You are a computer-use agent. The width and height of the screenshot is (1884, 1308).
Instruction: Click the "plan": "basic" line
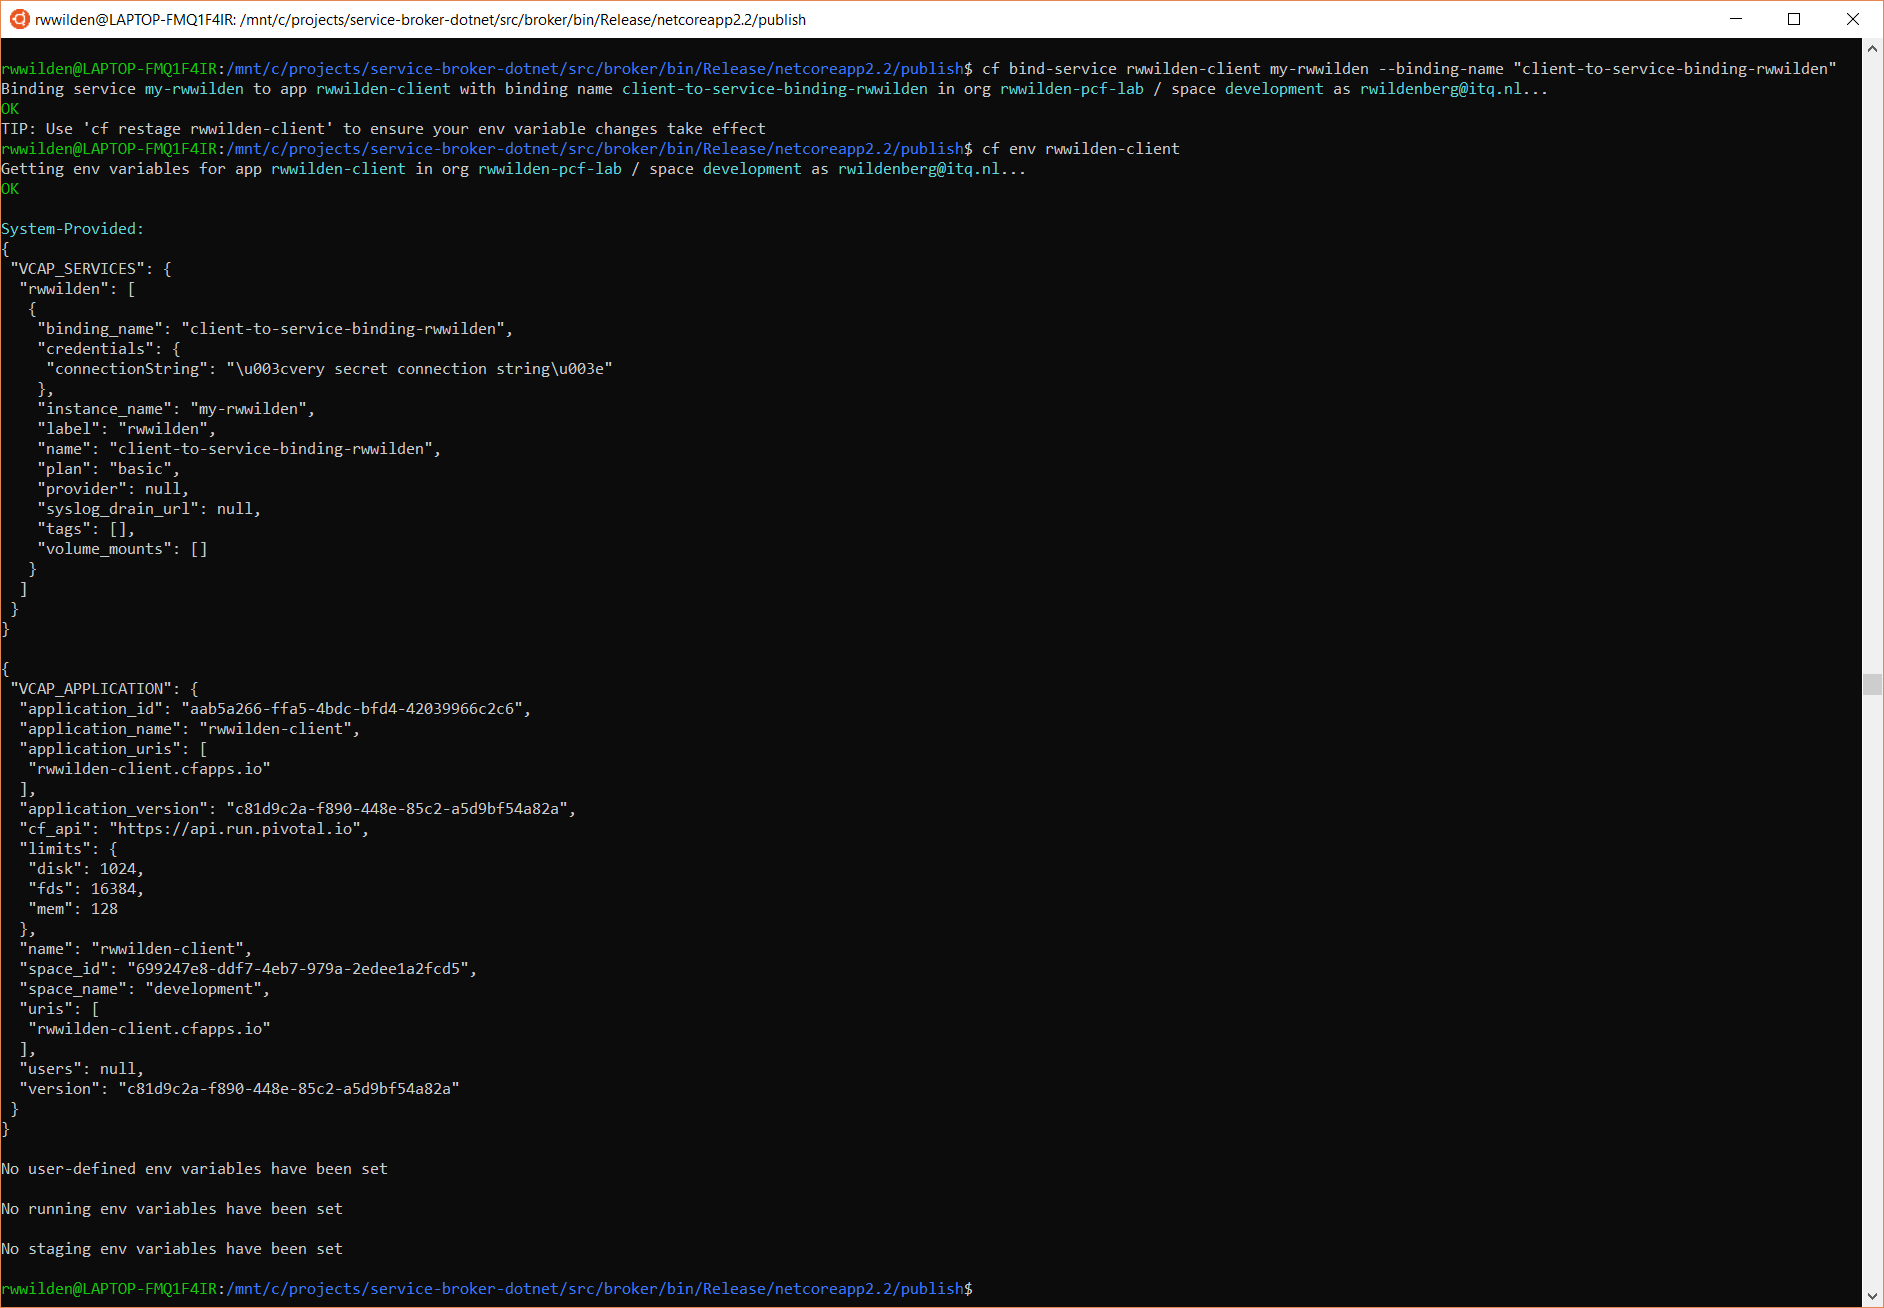click(108, 469)
